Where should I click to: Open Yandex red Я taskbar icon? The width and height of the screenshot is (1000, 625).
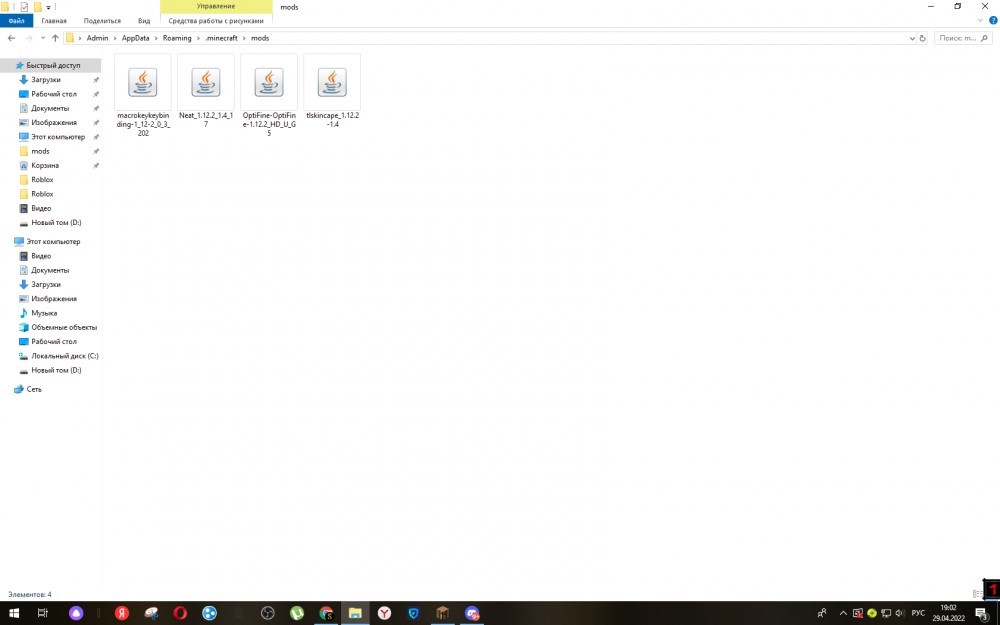pyautogui.click(x=122, y=613)
